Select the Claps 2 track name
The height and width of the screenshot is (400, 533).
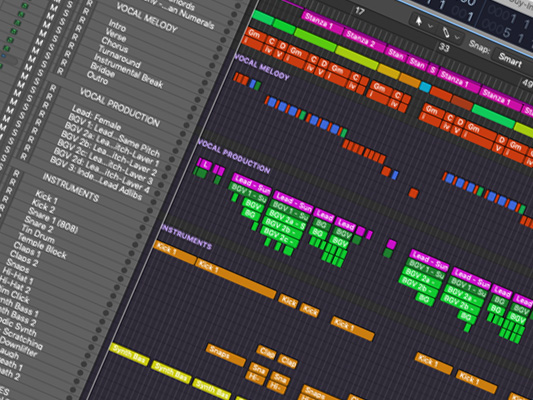pyautogui.click(x=24, y=258)
